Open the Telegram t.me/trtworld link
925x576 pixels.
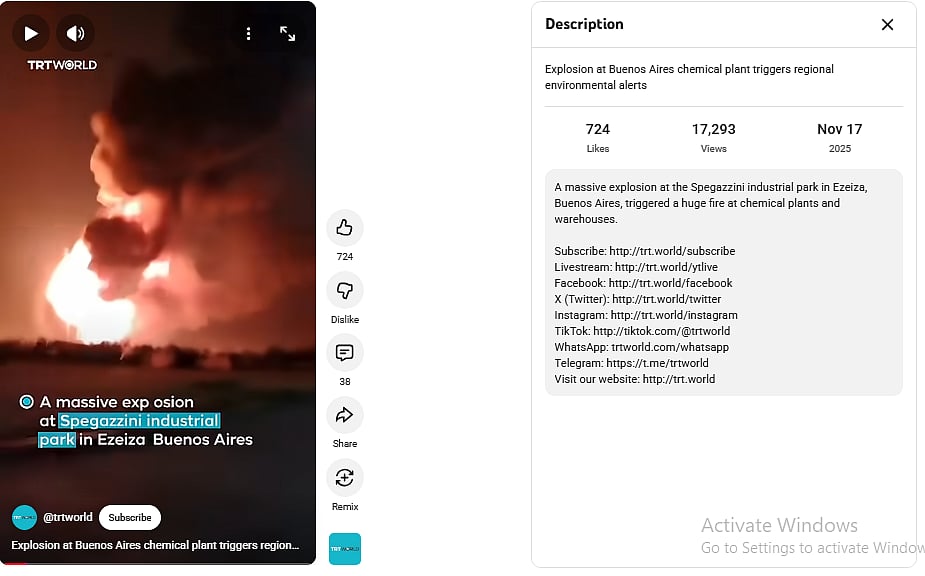(x=657, y=363)
